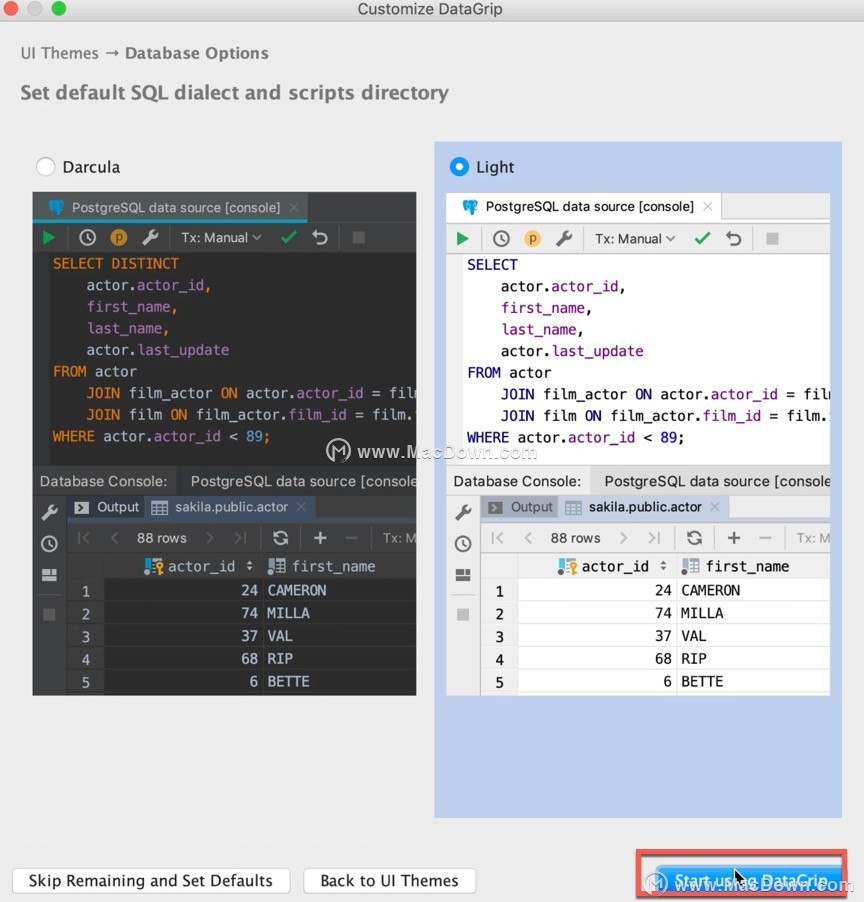Select sakila.public.actor tab in Darcula preview
864x902 pixels.
(x=230, y=507)
